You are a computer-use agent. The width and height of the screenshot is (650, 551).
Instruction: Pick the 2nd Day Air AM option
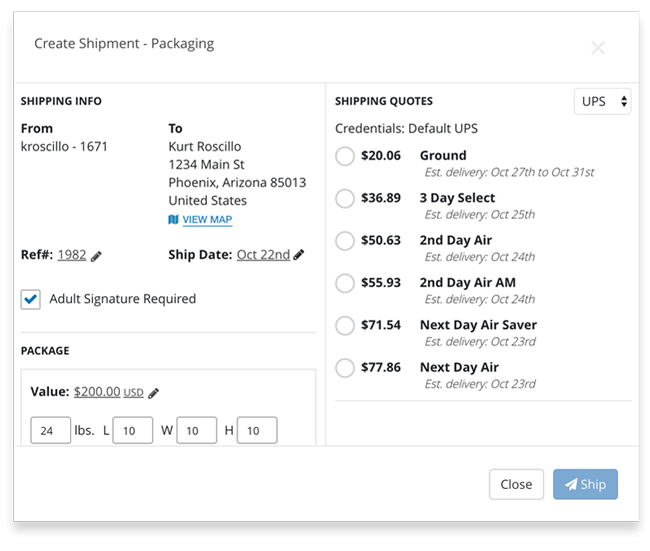click(x=345, y=283)
